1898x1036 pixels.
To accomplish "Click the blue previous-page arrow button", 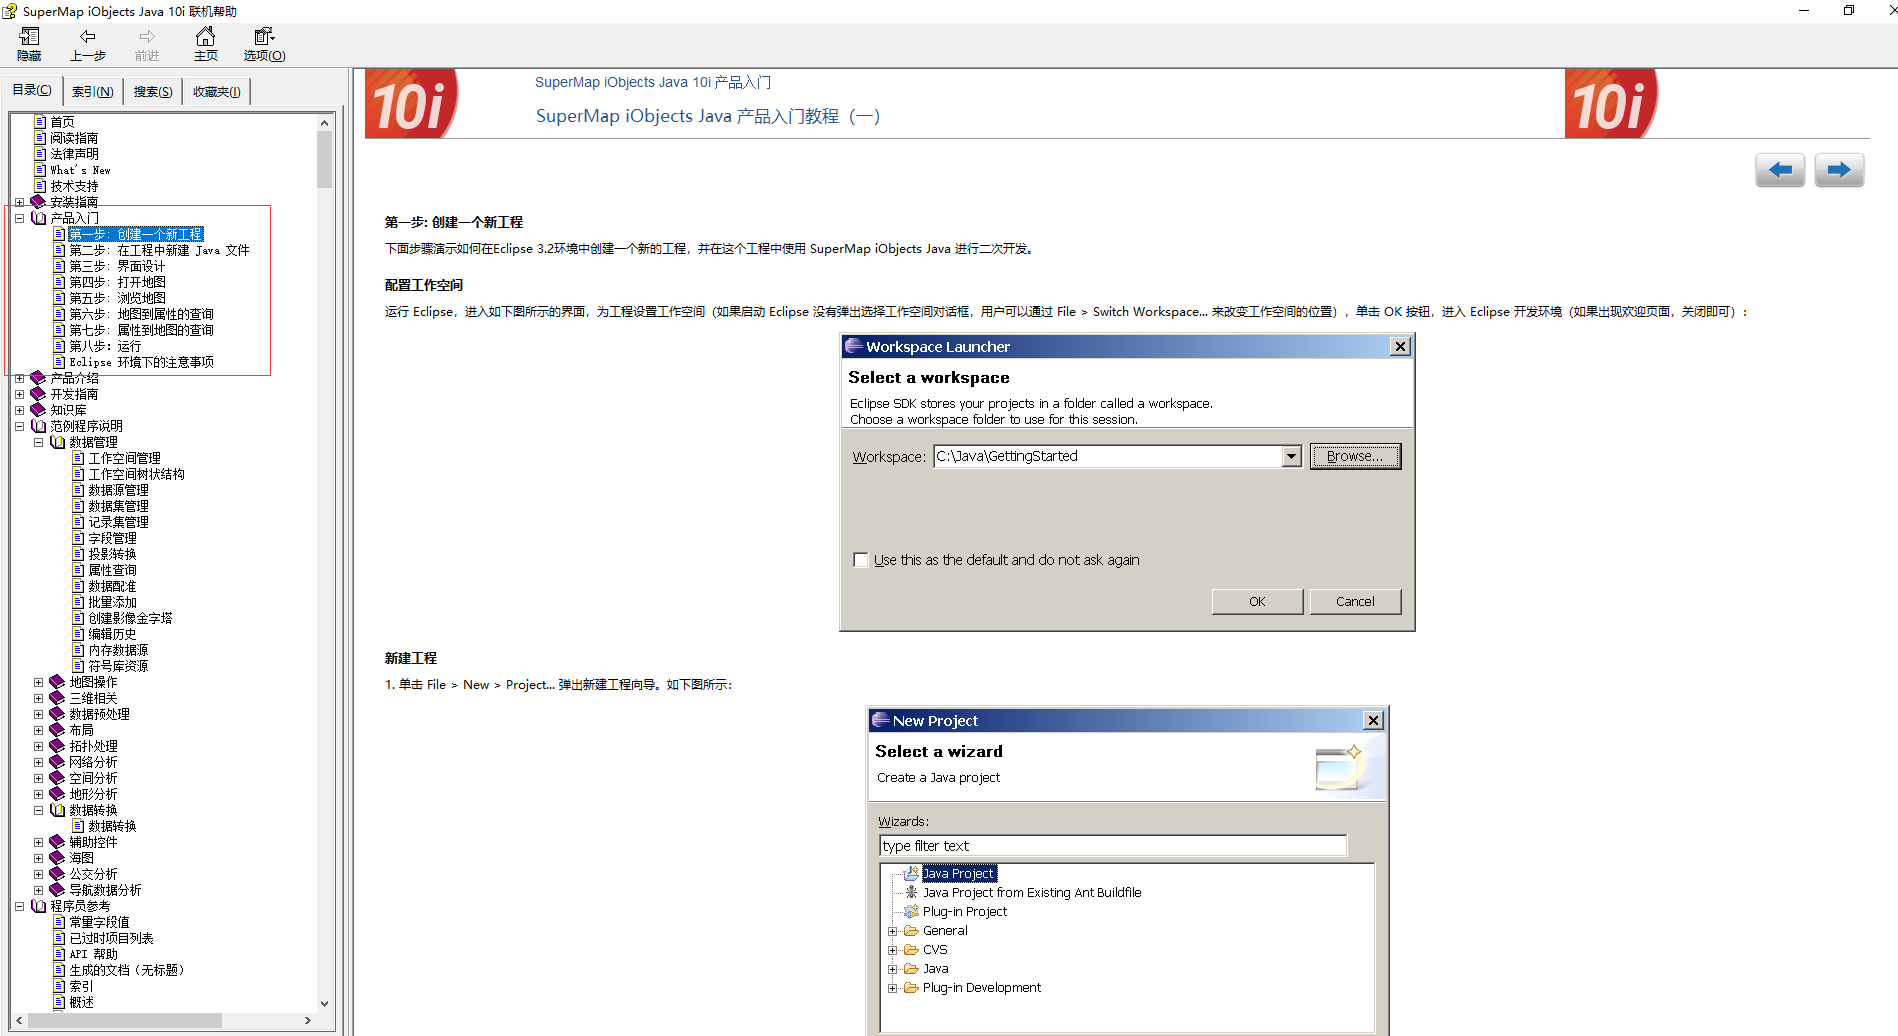I will pyautogui.click(x=1780, y=170).
